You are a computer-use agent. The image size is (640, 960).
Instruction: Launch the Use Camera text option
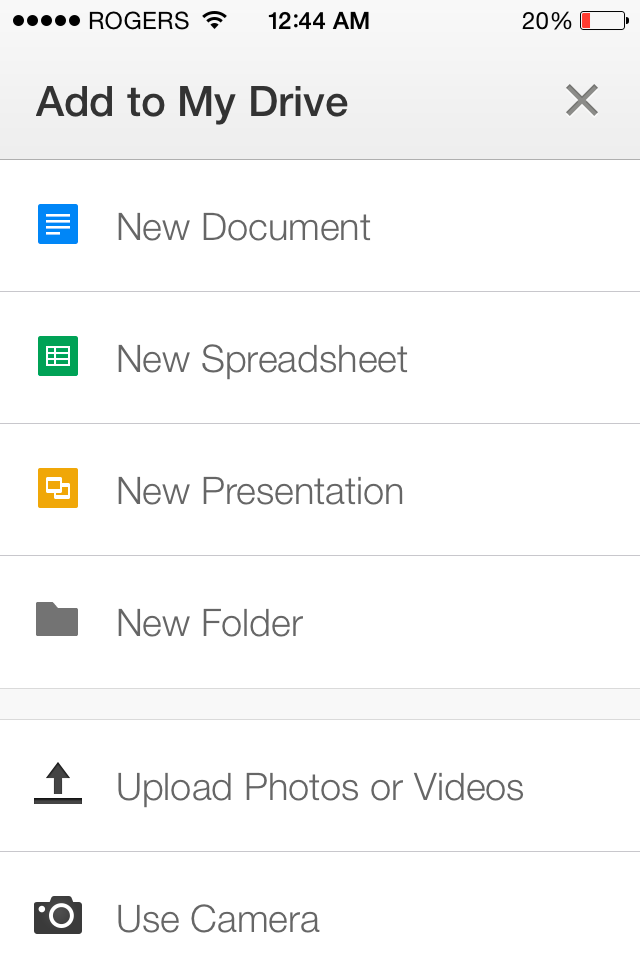218,919
